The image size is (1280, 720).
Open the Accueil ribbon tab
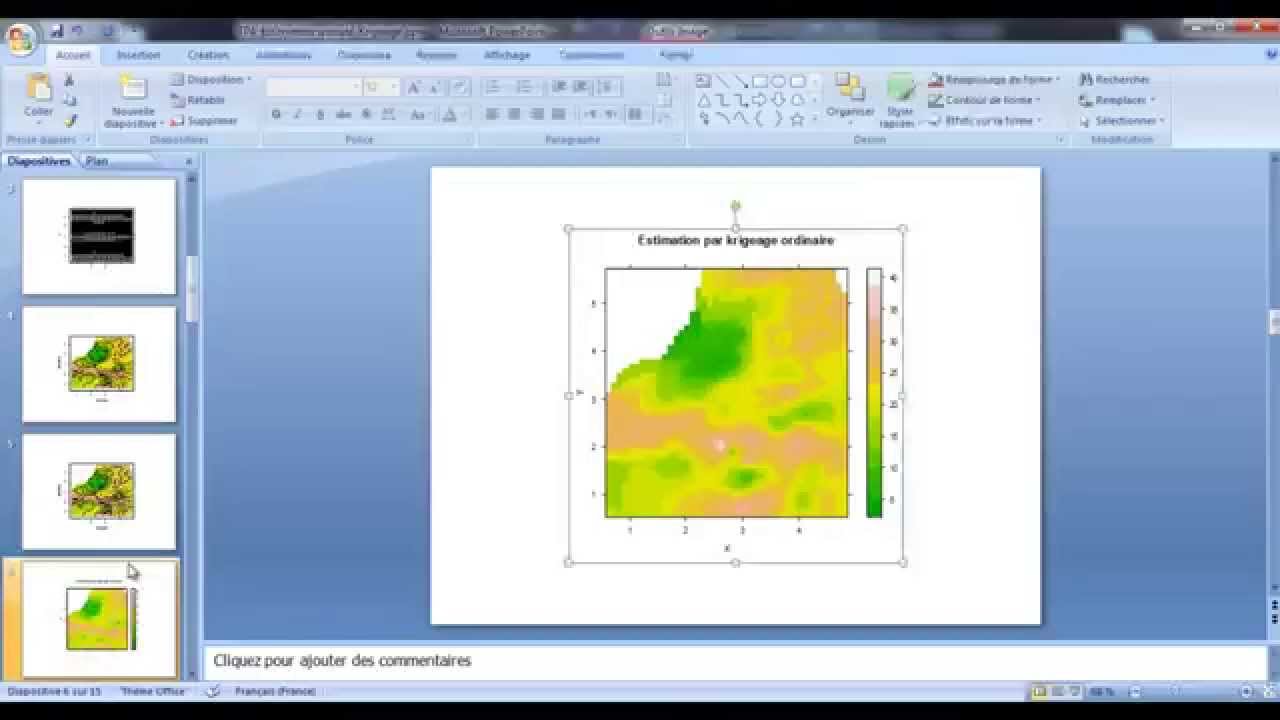point(73,55)
